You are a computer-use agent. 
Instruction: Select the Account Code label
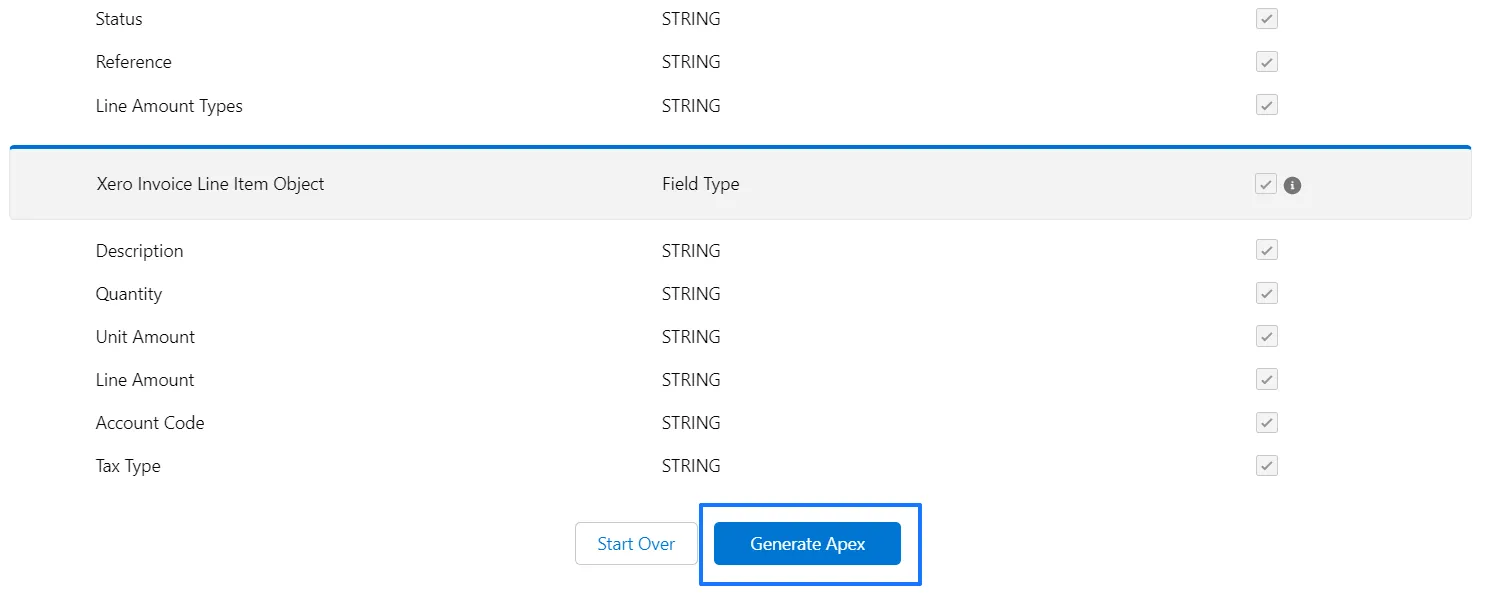click(x=150, y=423)
